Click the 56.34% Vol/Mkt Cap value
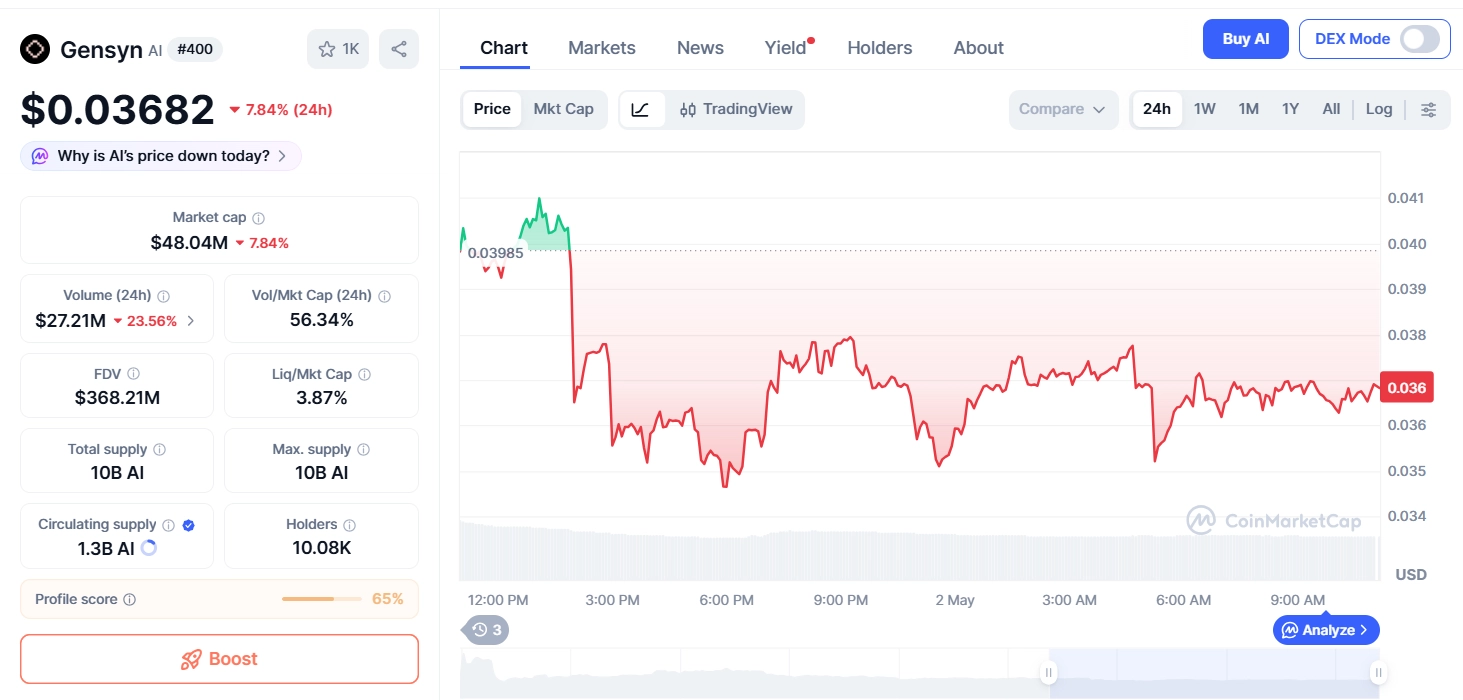Screen dimensions: 1463x700 coord(322,320)
